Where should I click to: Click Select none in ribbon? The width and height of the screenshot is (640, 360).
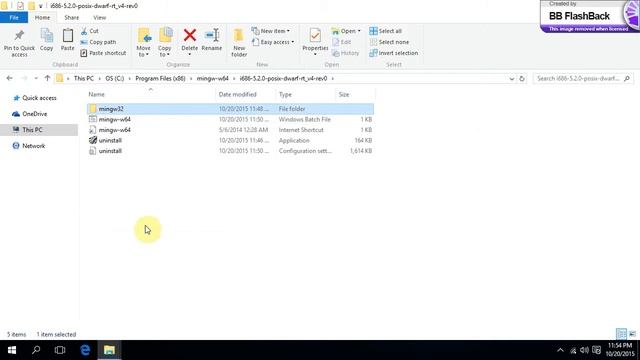point(389,42)
